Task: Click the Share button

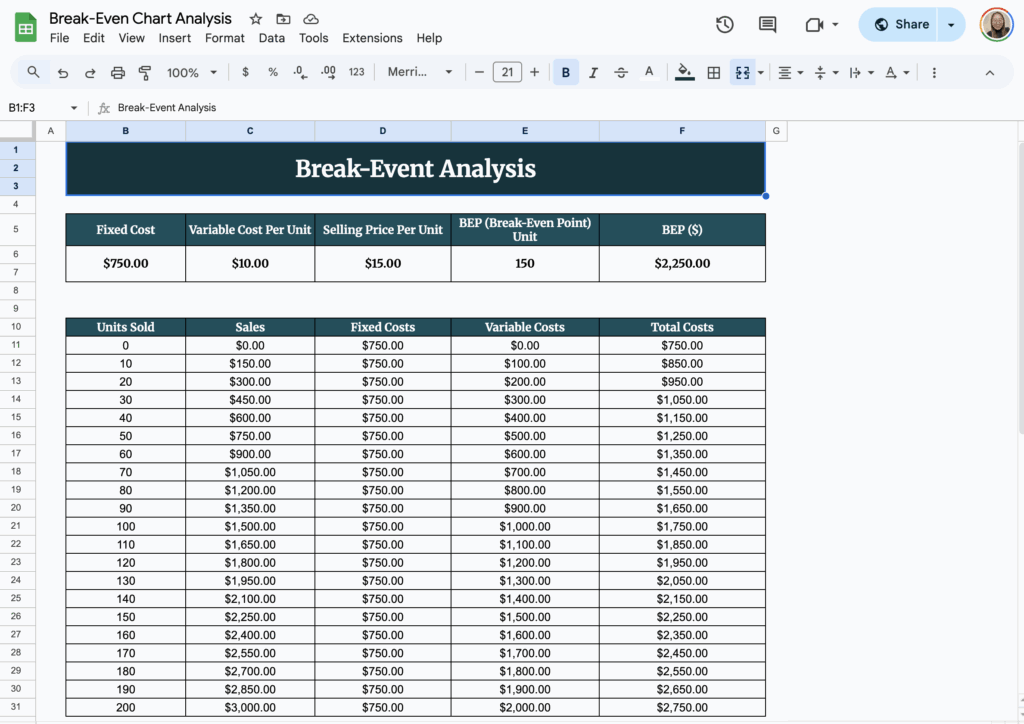Action: pos(899,24)
